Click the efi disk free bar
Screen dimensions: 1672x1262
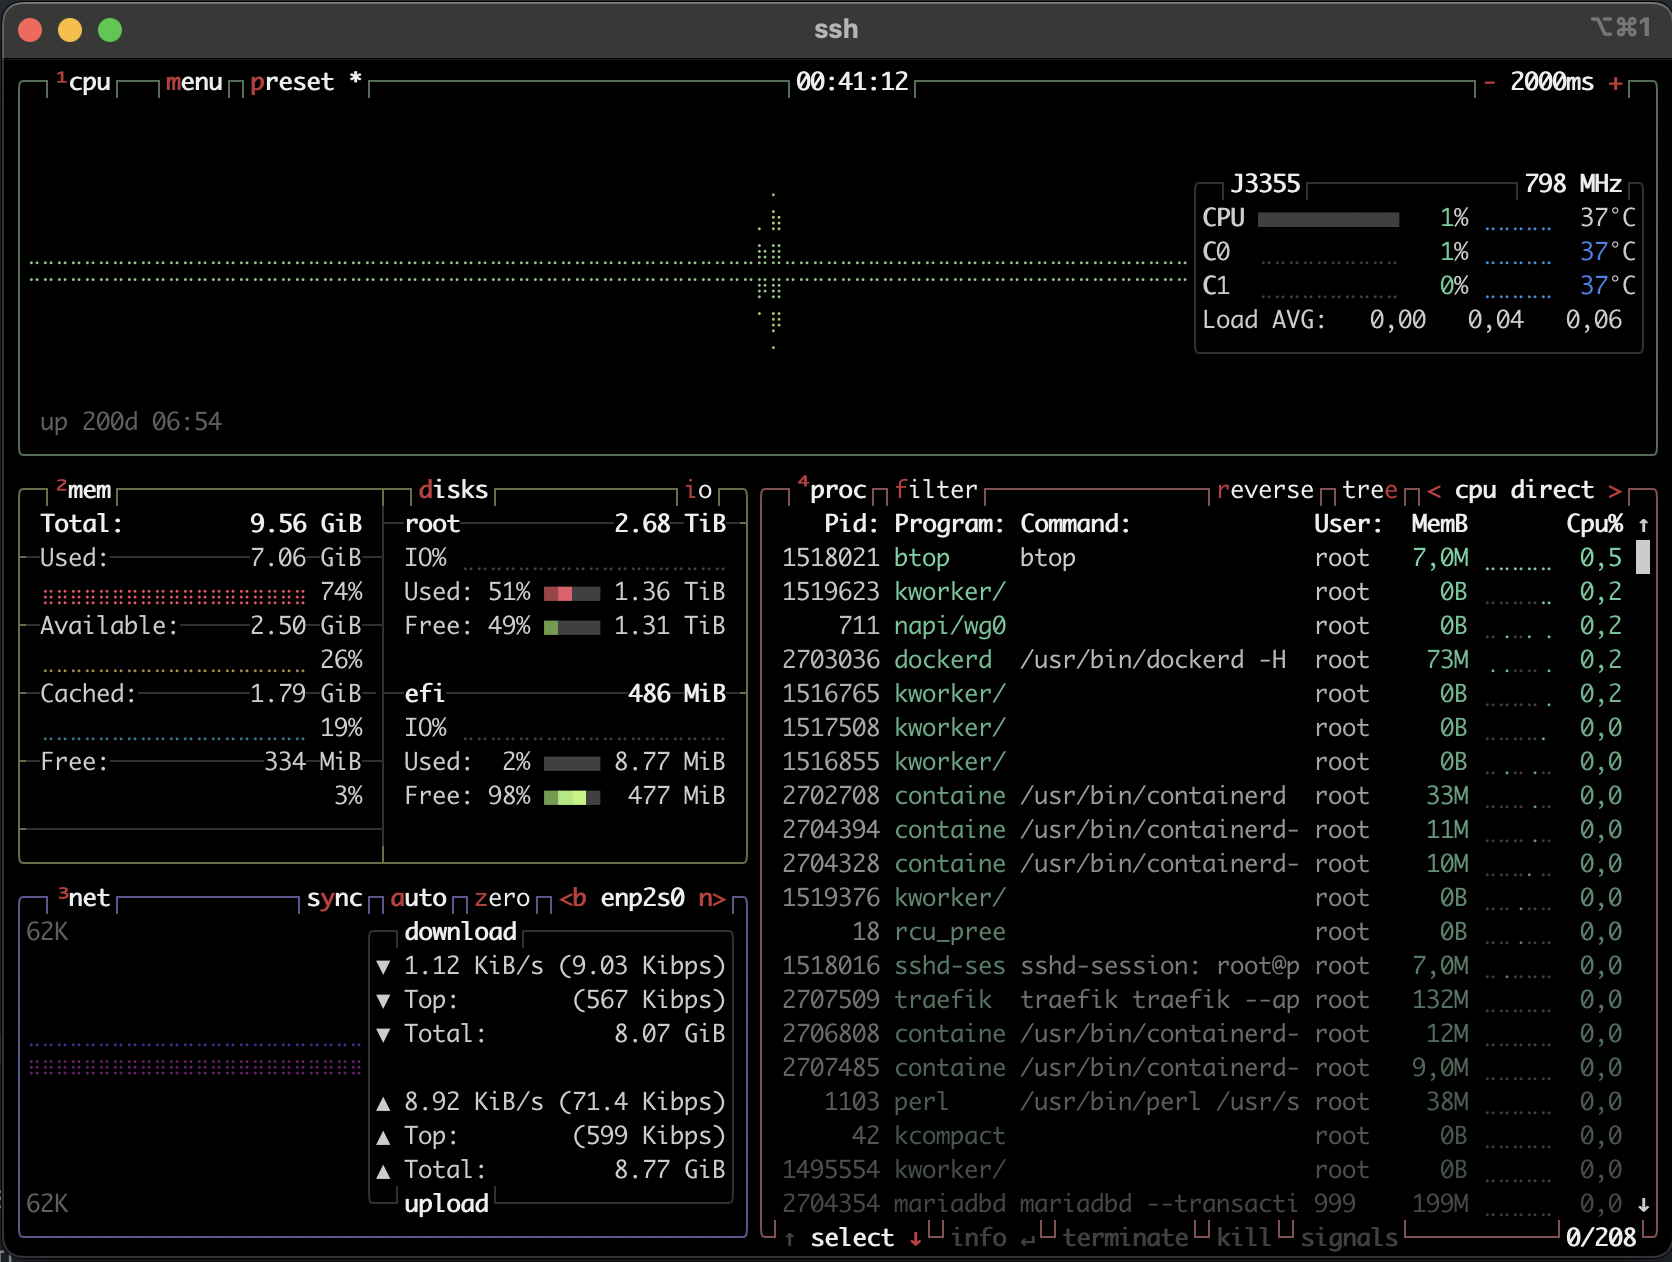pyautogui.click(x=572, y=797)
